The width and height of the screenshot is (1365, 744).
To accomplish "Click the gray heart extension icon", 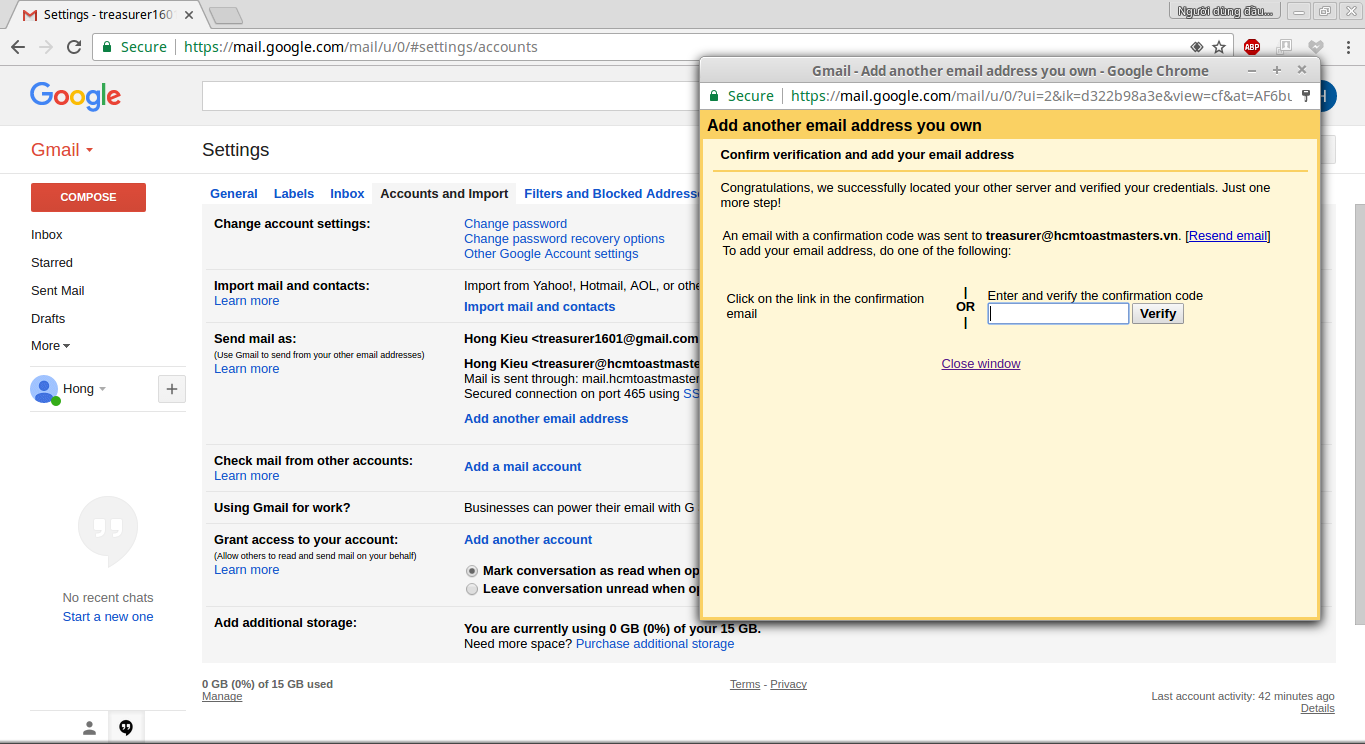I will tap(1316, 47).
